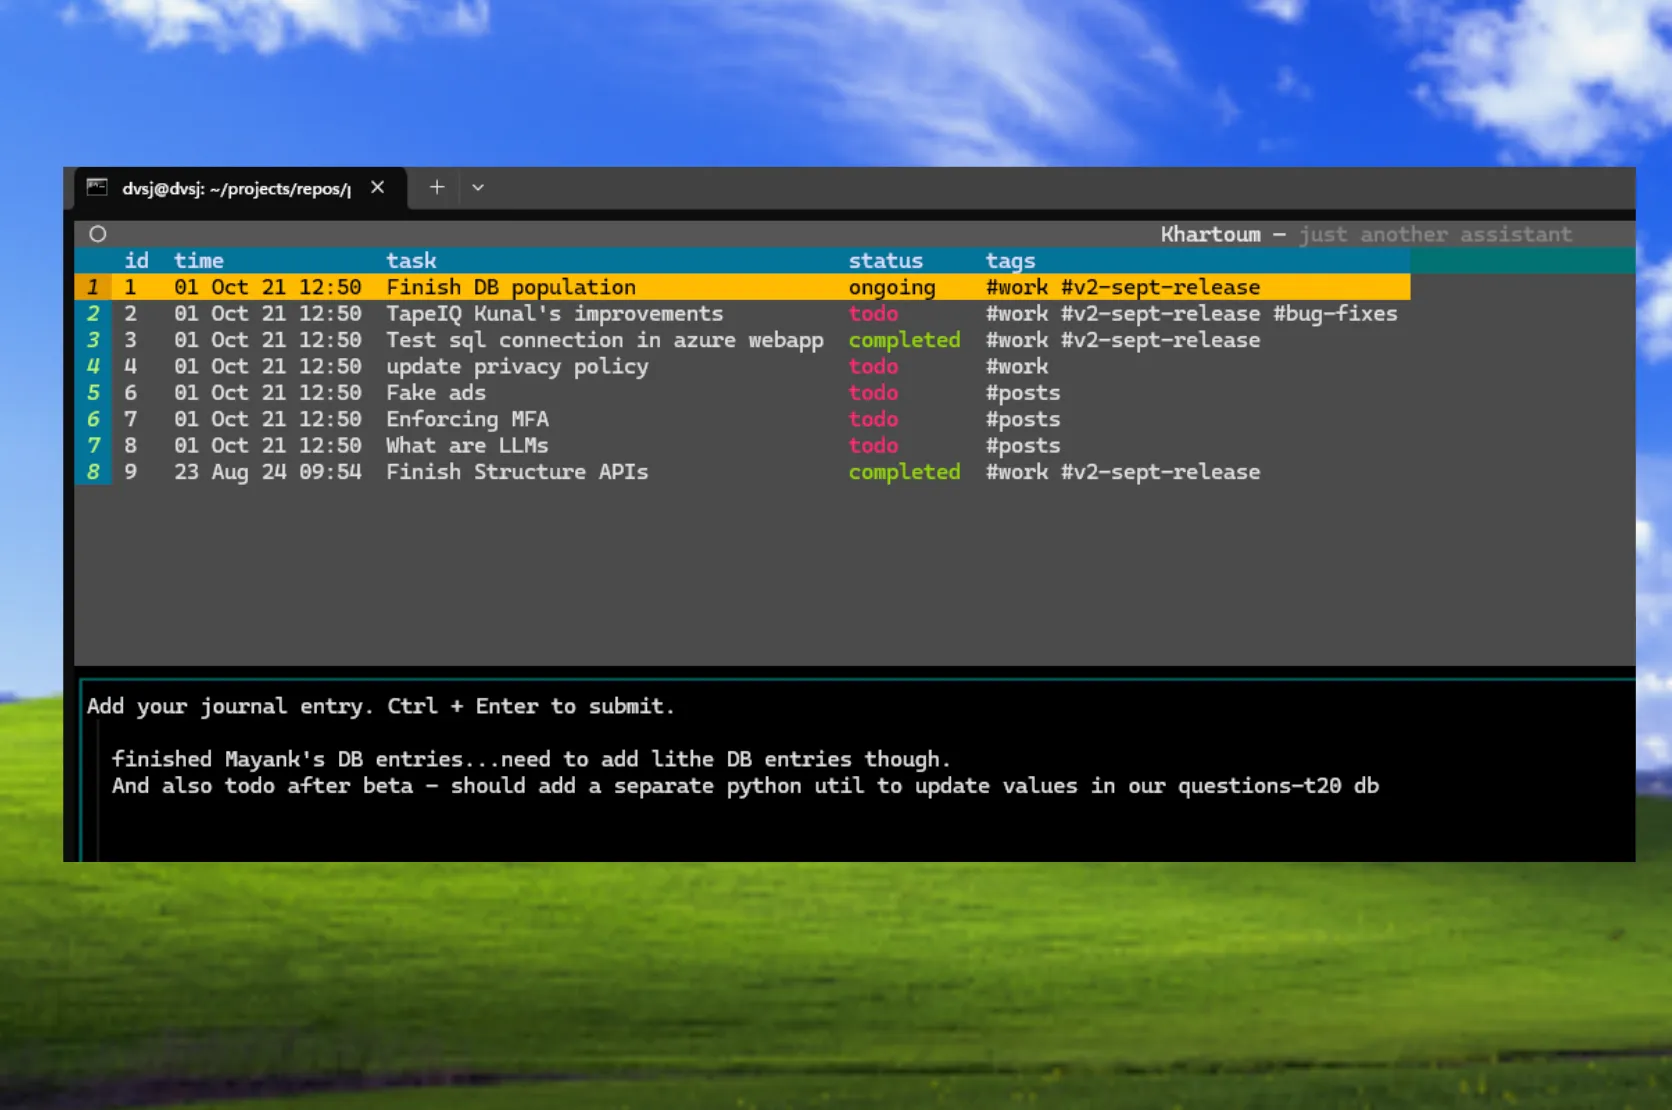Select the 'Finish Structure APIs' task

click(x=517, y=472)
